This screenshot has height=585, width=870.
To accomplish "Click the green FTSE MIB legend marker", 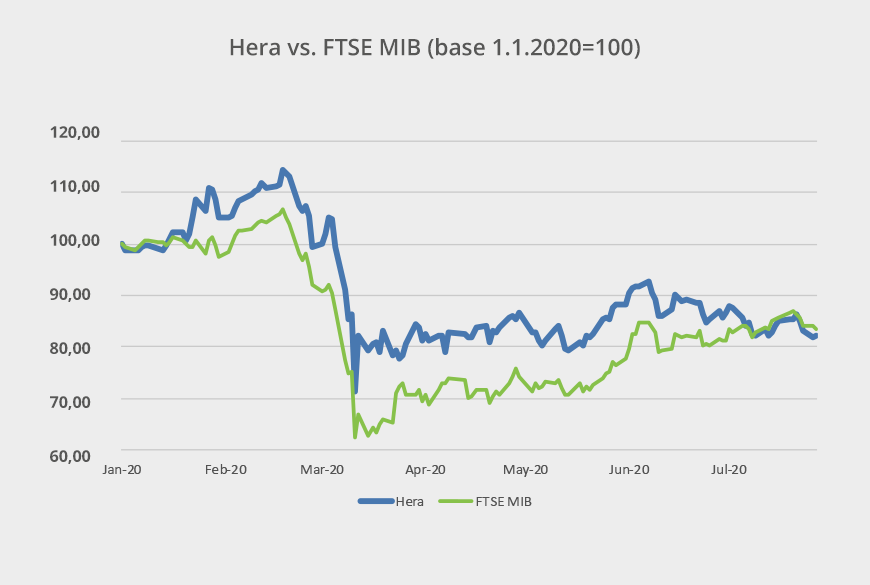I will pyautogui.click(x=456, y=501).
